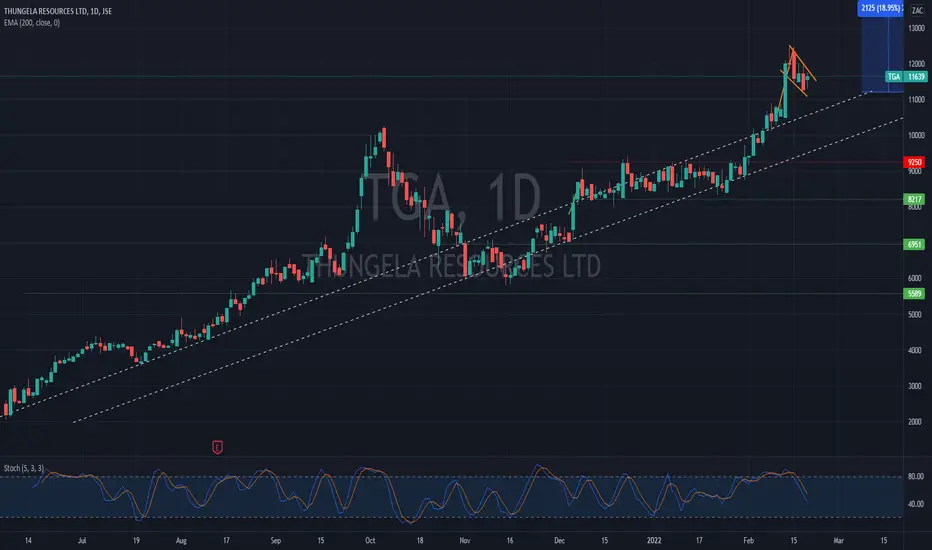Click the Jul date label on time axis
This screenshot has height=550, width=932.
click(82, 540)
